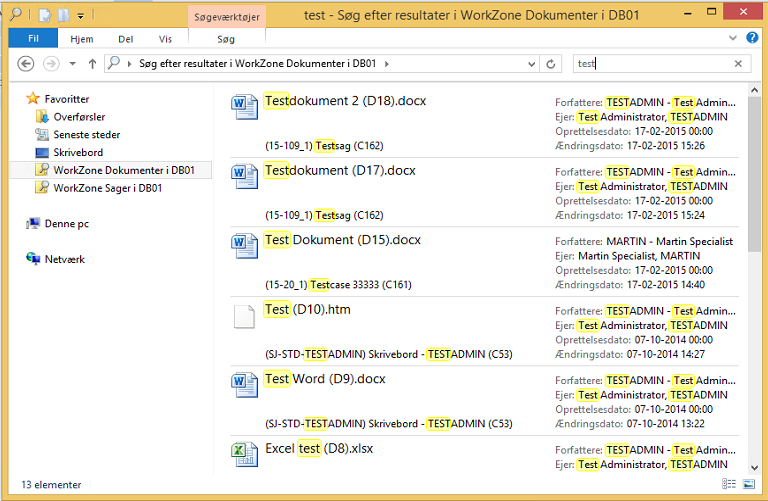Click the WorkZone Sager i DB01 search-folder icon
Image resolution: width=768 pixels, height=501 pixels.
pos(42,187)
